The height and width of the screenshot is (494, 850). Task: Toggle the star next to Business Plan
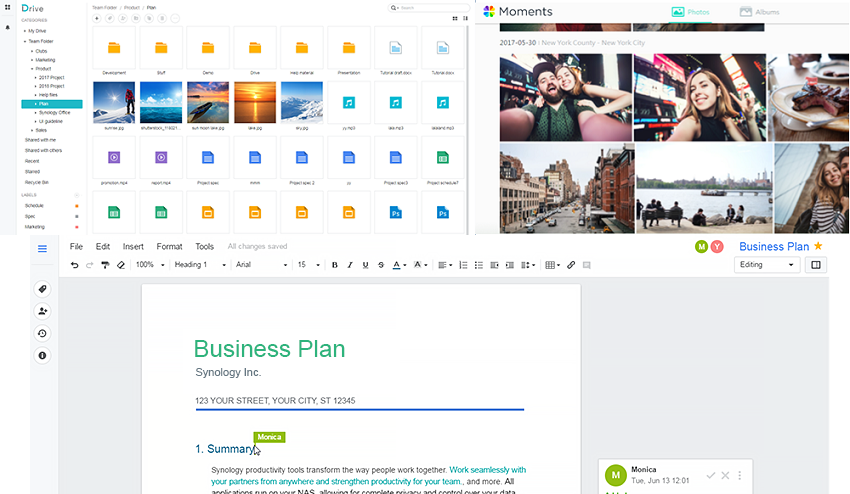click(x=819, y=246)
